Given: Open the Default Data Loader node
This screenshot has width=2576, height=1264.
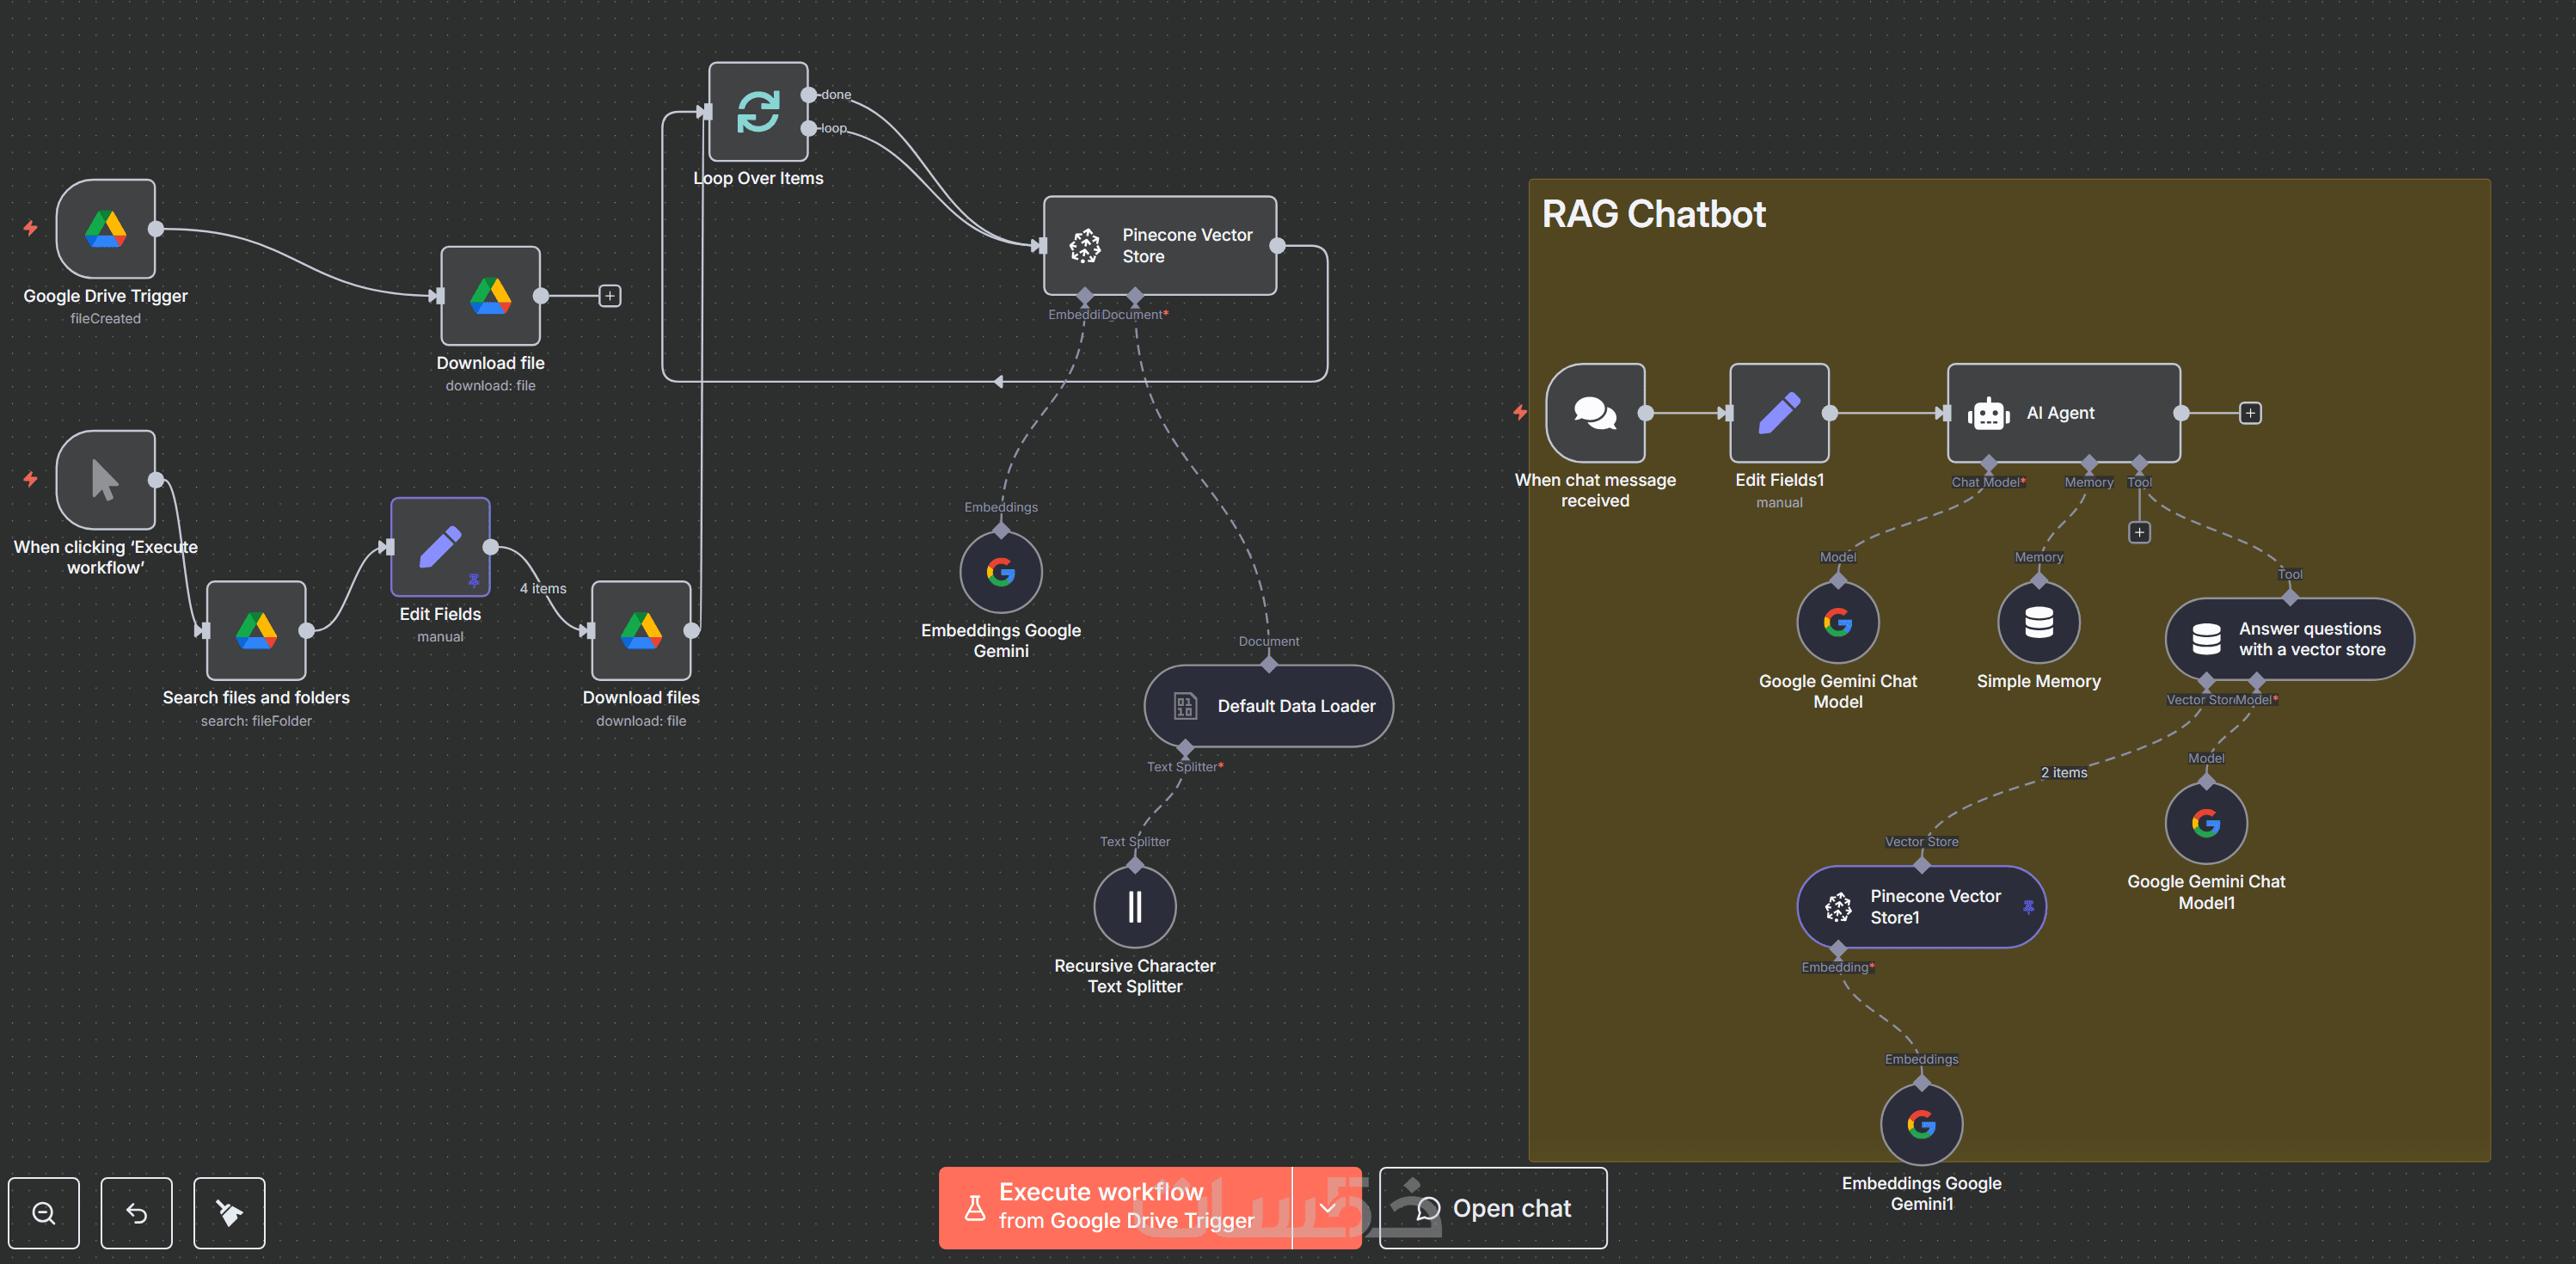Looking at the screenshot, I should [x=1268, y=706].
